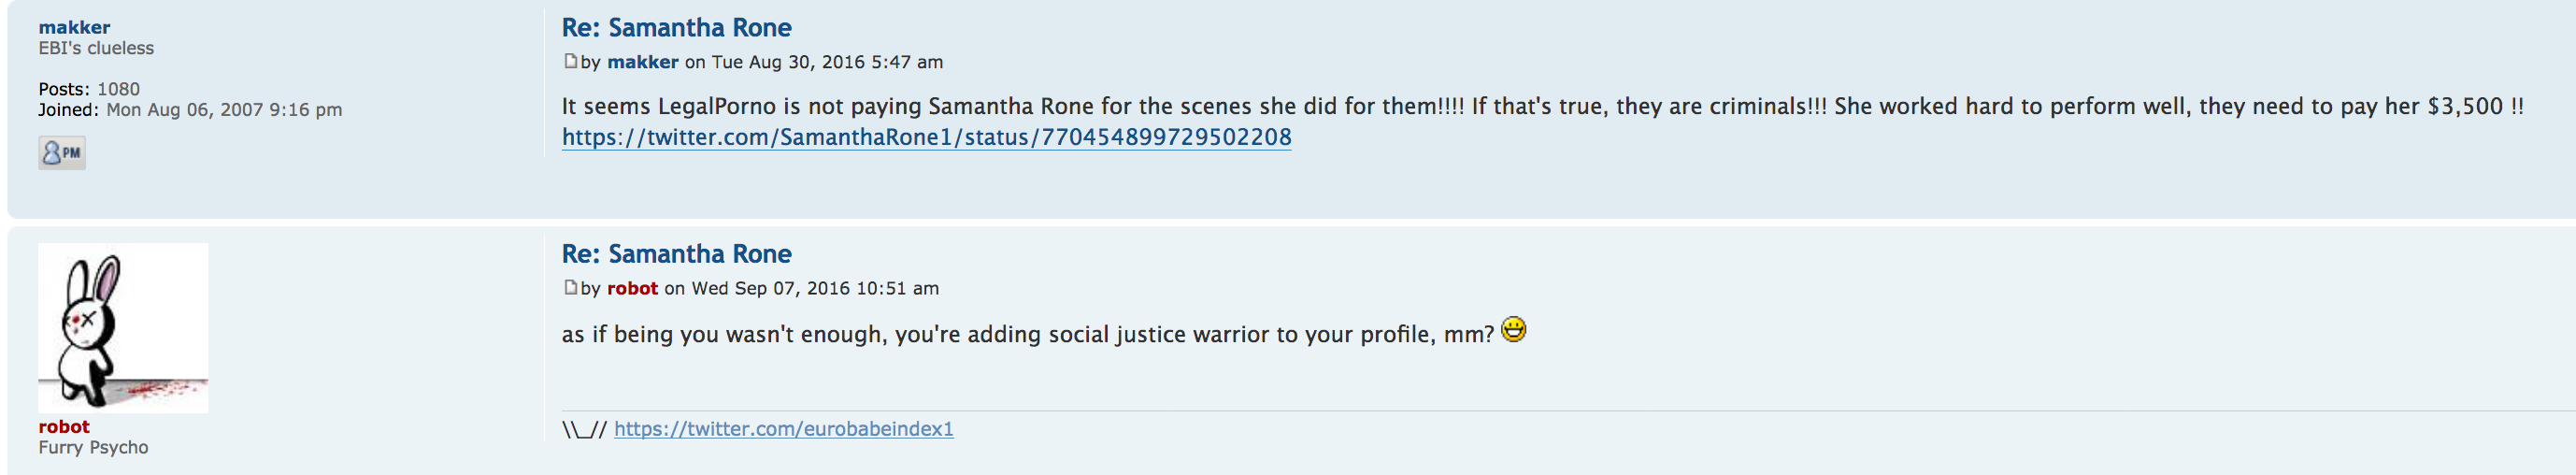This screenshot has height=475, width=2576.
Task: Open robot's bunny avatar image
Action: click(123, 327)
